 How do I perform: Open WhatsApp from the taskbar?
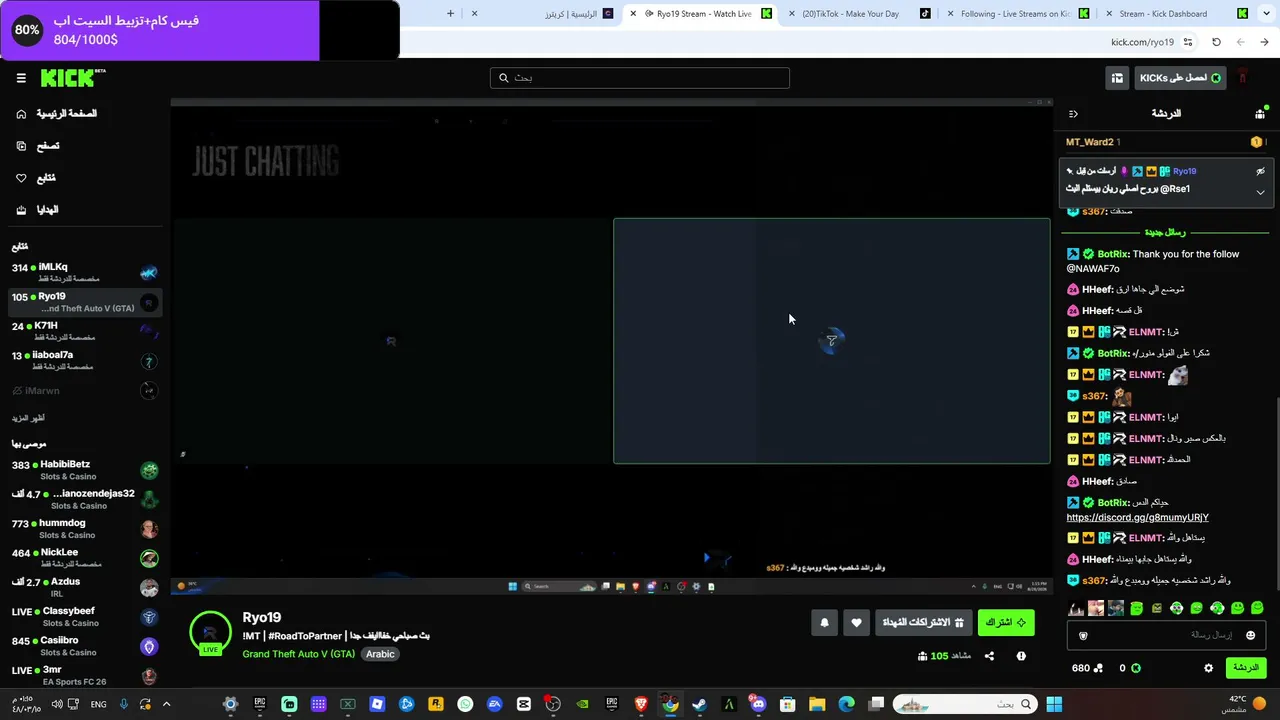(x=465, y=704)
